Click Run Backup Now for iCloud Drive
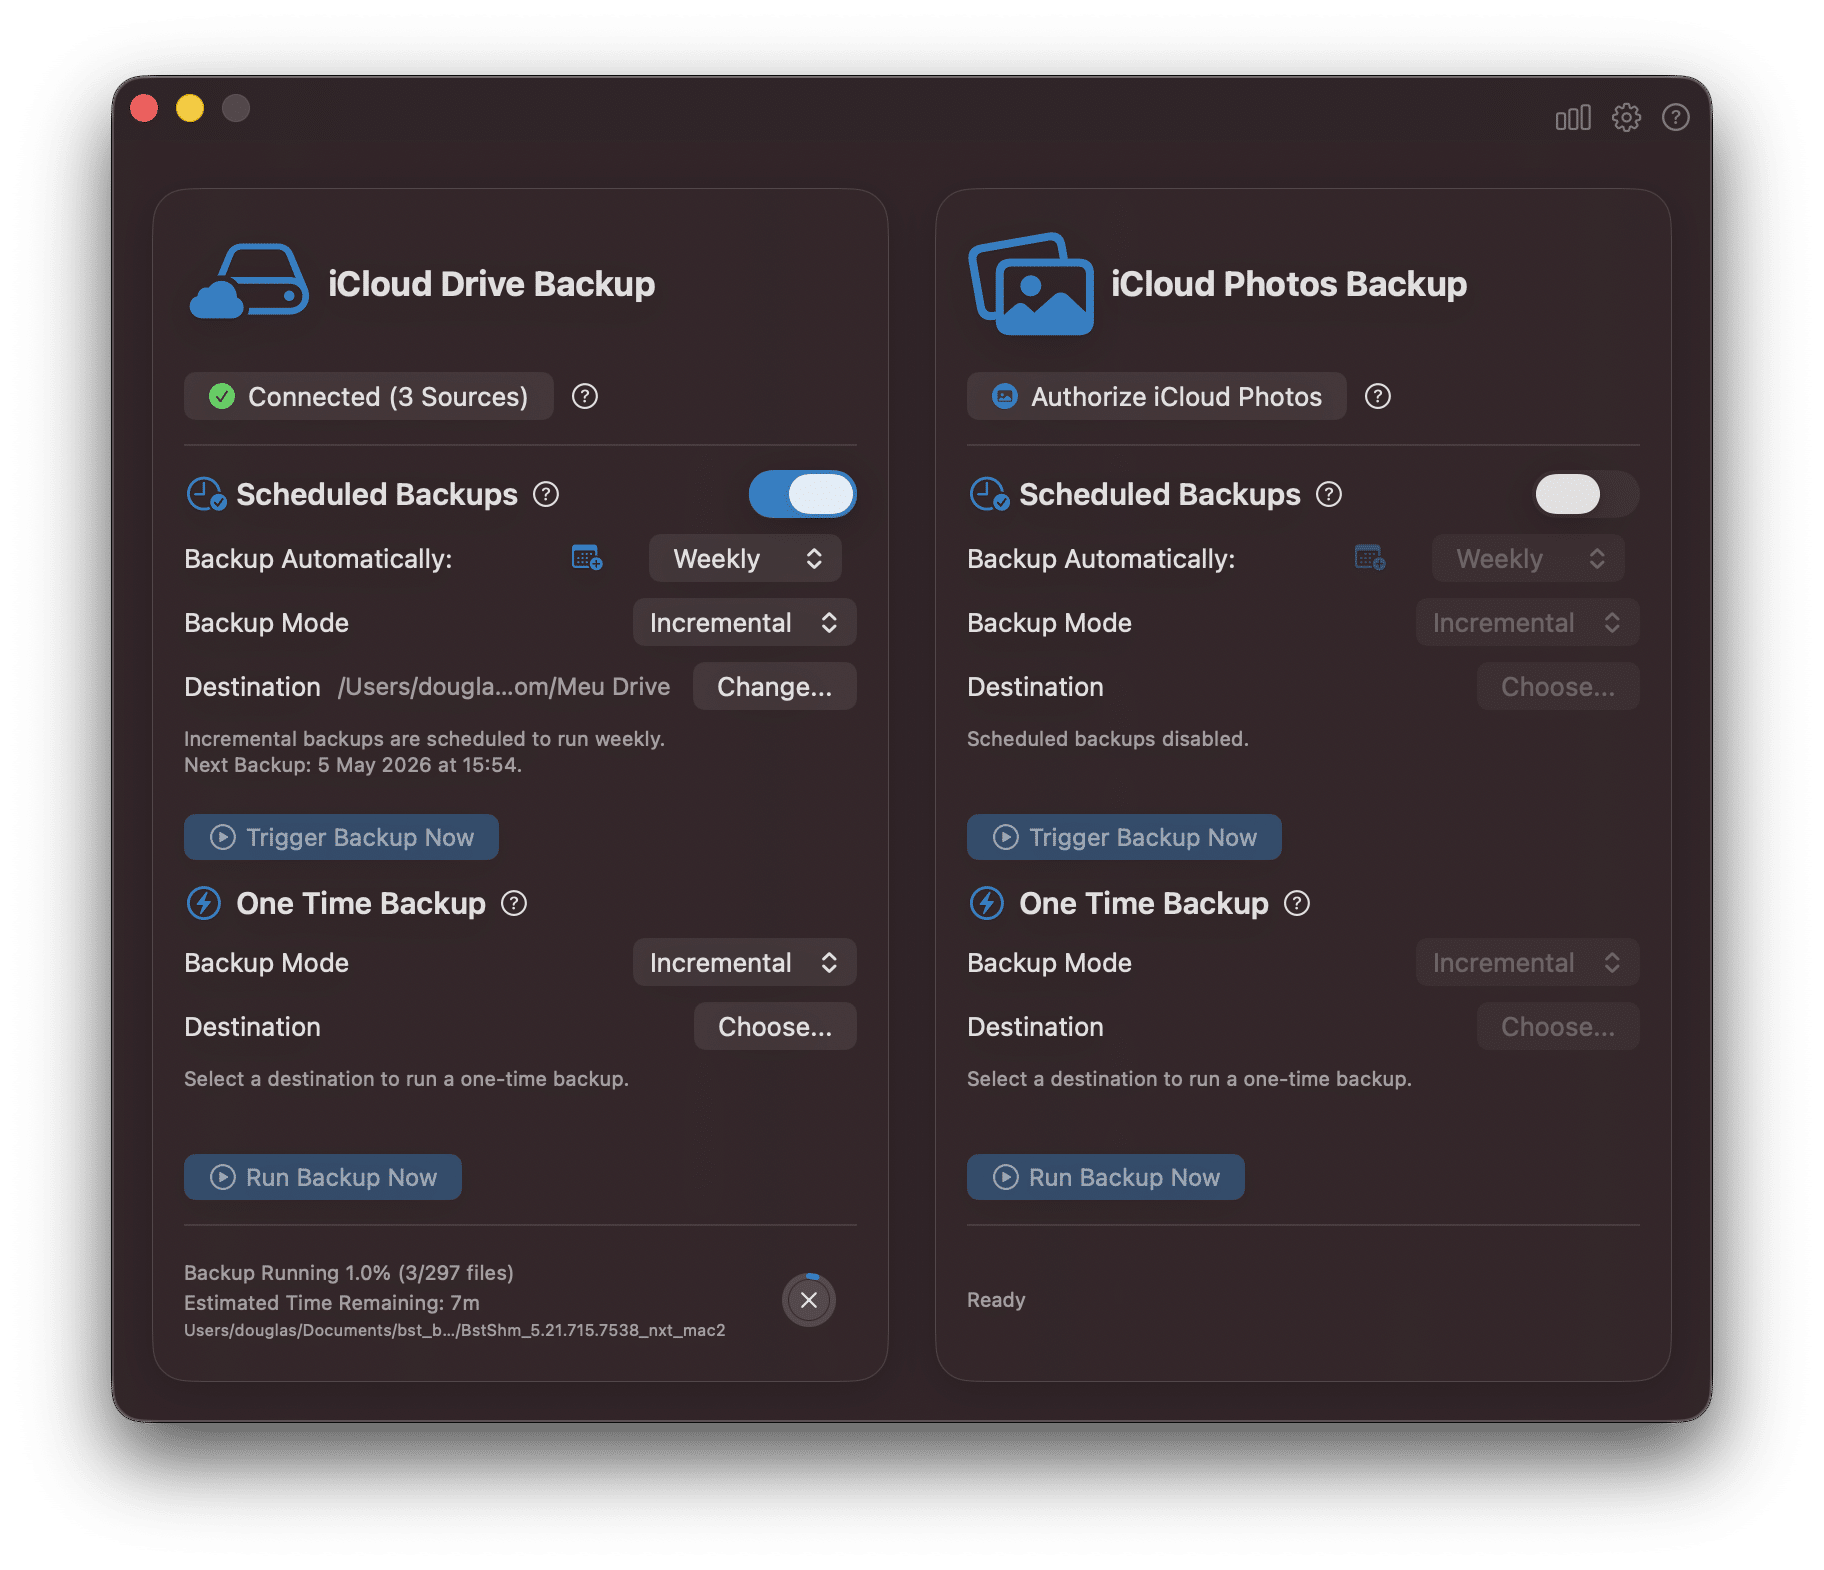Screen dimensions: 1824x1570 tap(323, 1177)
